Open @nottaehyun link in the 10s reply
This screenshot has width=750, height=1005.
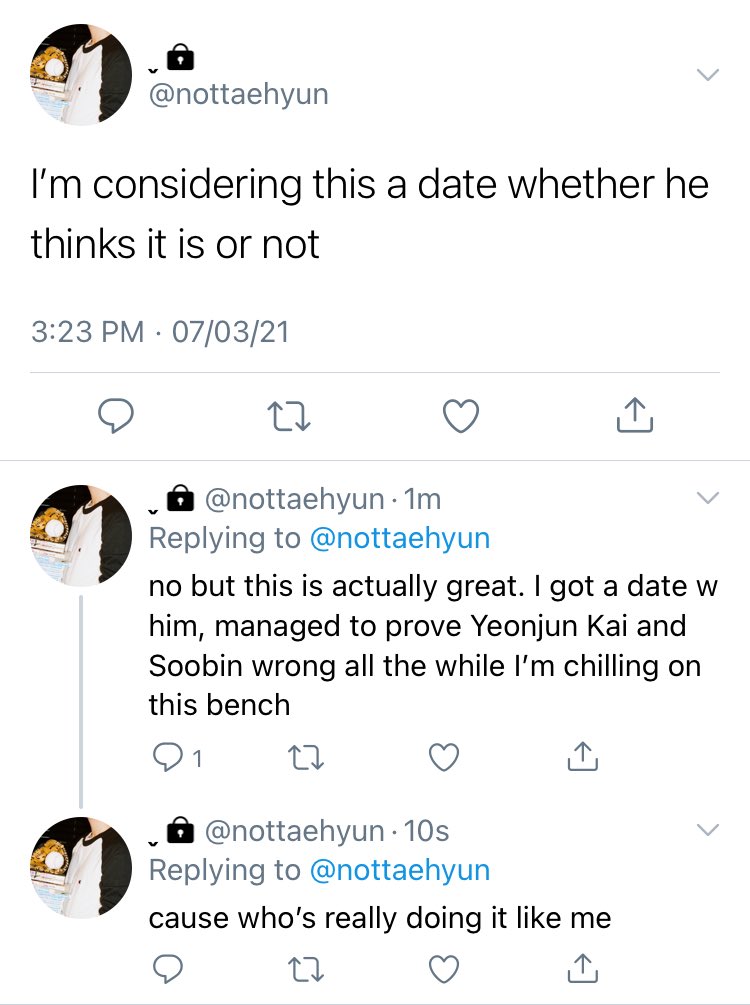[x=399, y=870]
